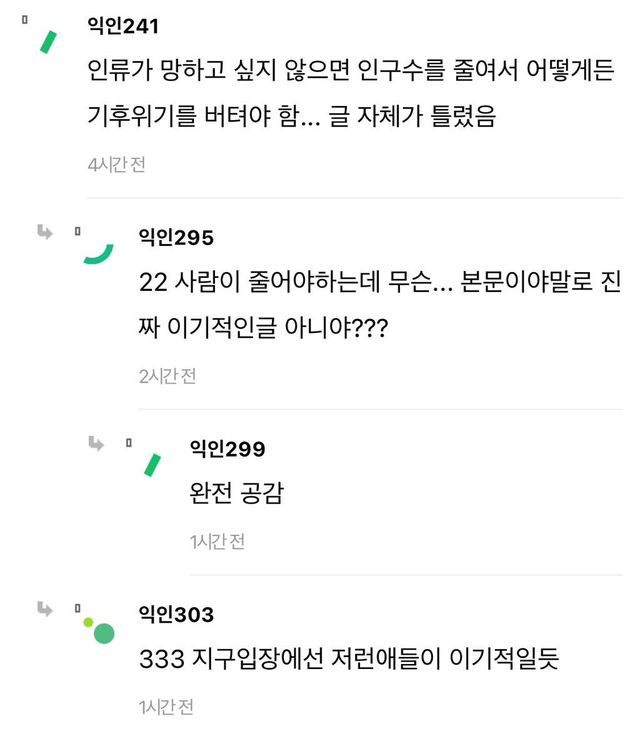This screenshot has width=640, height=733.
Task: Open the profile of username 익인295
Action: tap(176, 237)
